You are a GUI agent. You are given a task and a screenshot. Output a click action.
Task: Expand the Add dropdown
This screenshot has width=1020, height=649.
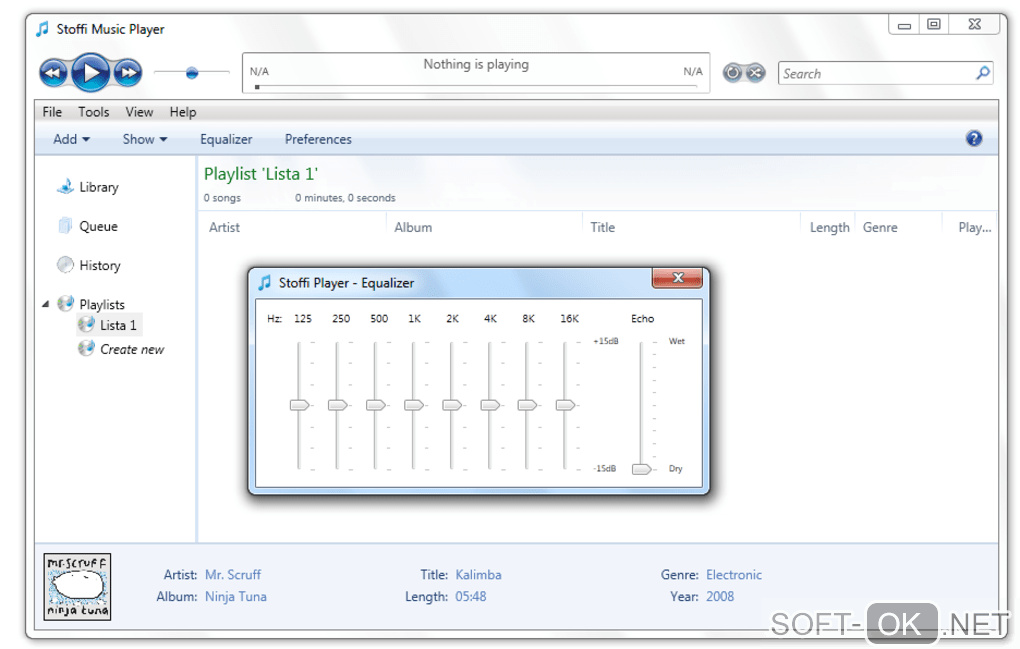72,139
